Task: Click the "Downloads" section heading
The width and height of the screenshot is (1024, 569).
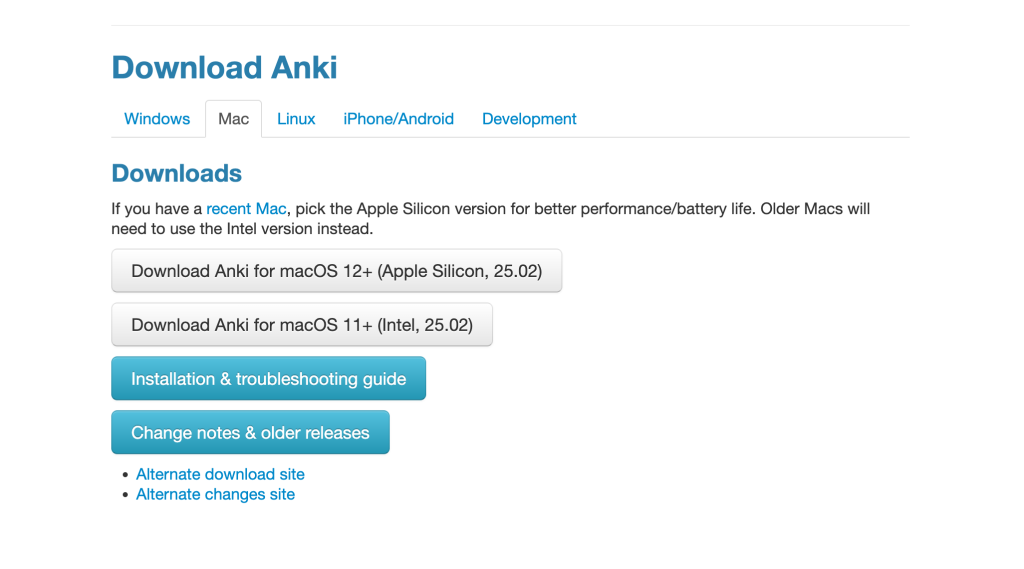Action: 176,173
